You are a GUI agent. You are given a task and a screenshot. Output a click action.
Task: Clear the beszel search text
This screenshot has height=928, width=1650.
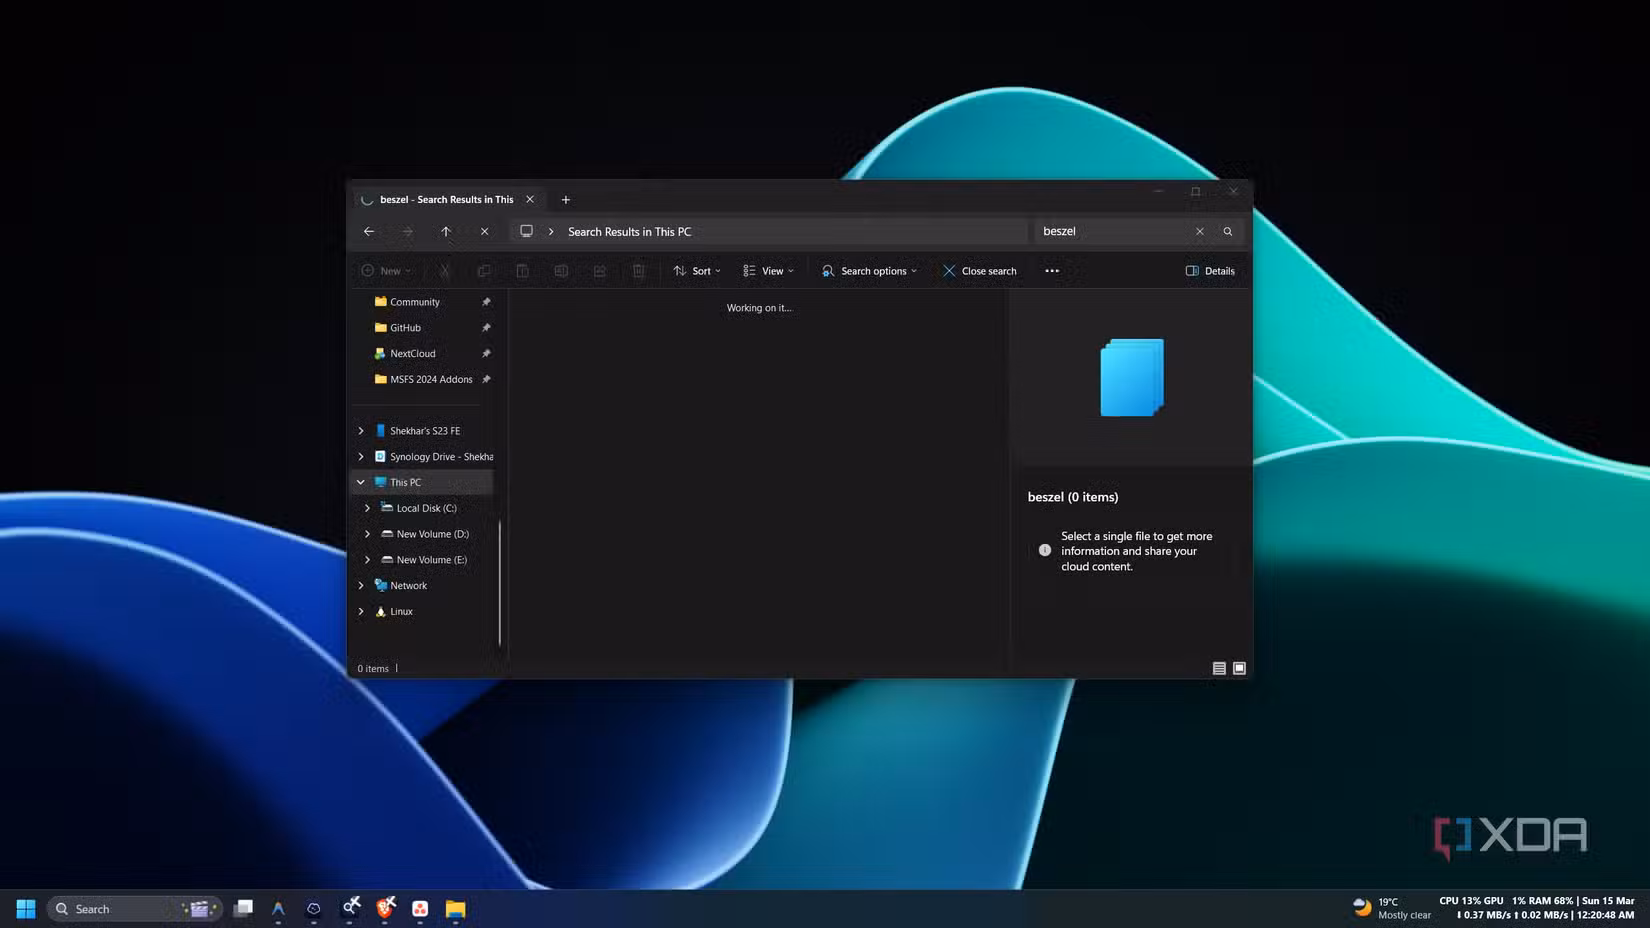pos(1200,231)
